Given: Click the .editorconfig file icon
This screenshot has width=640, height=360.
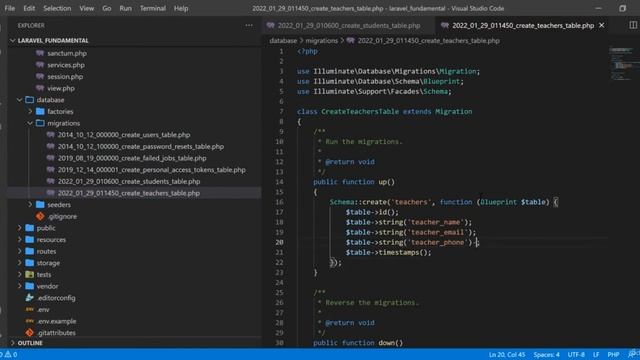Looking at the screenshot, I should pyautogui.click(x=29, y=298).
